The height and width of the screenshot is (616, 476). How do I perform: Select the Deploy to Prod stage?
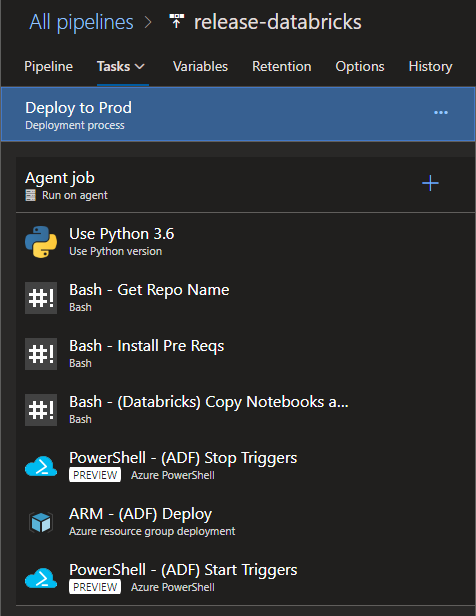pos(238,114)
